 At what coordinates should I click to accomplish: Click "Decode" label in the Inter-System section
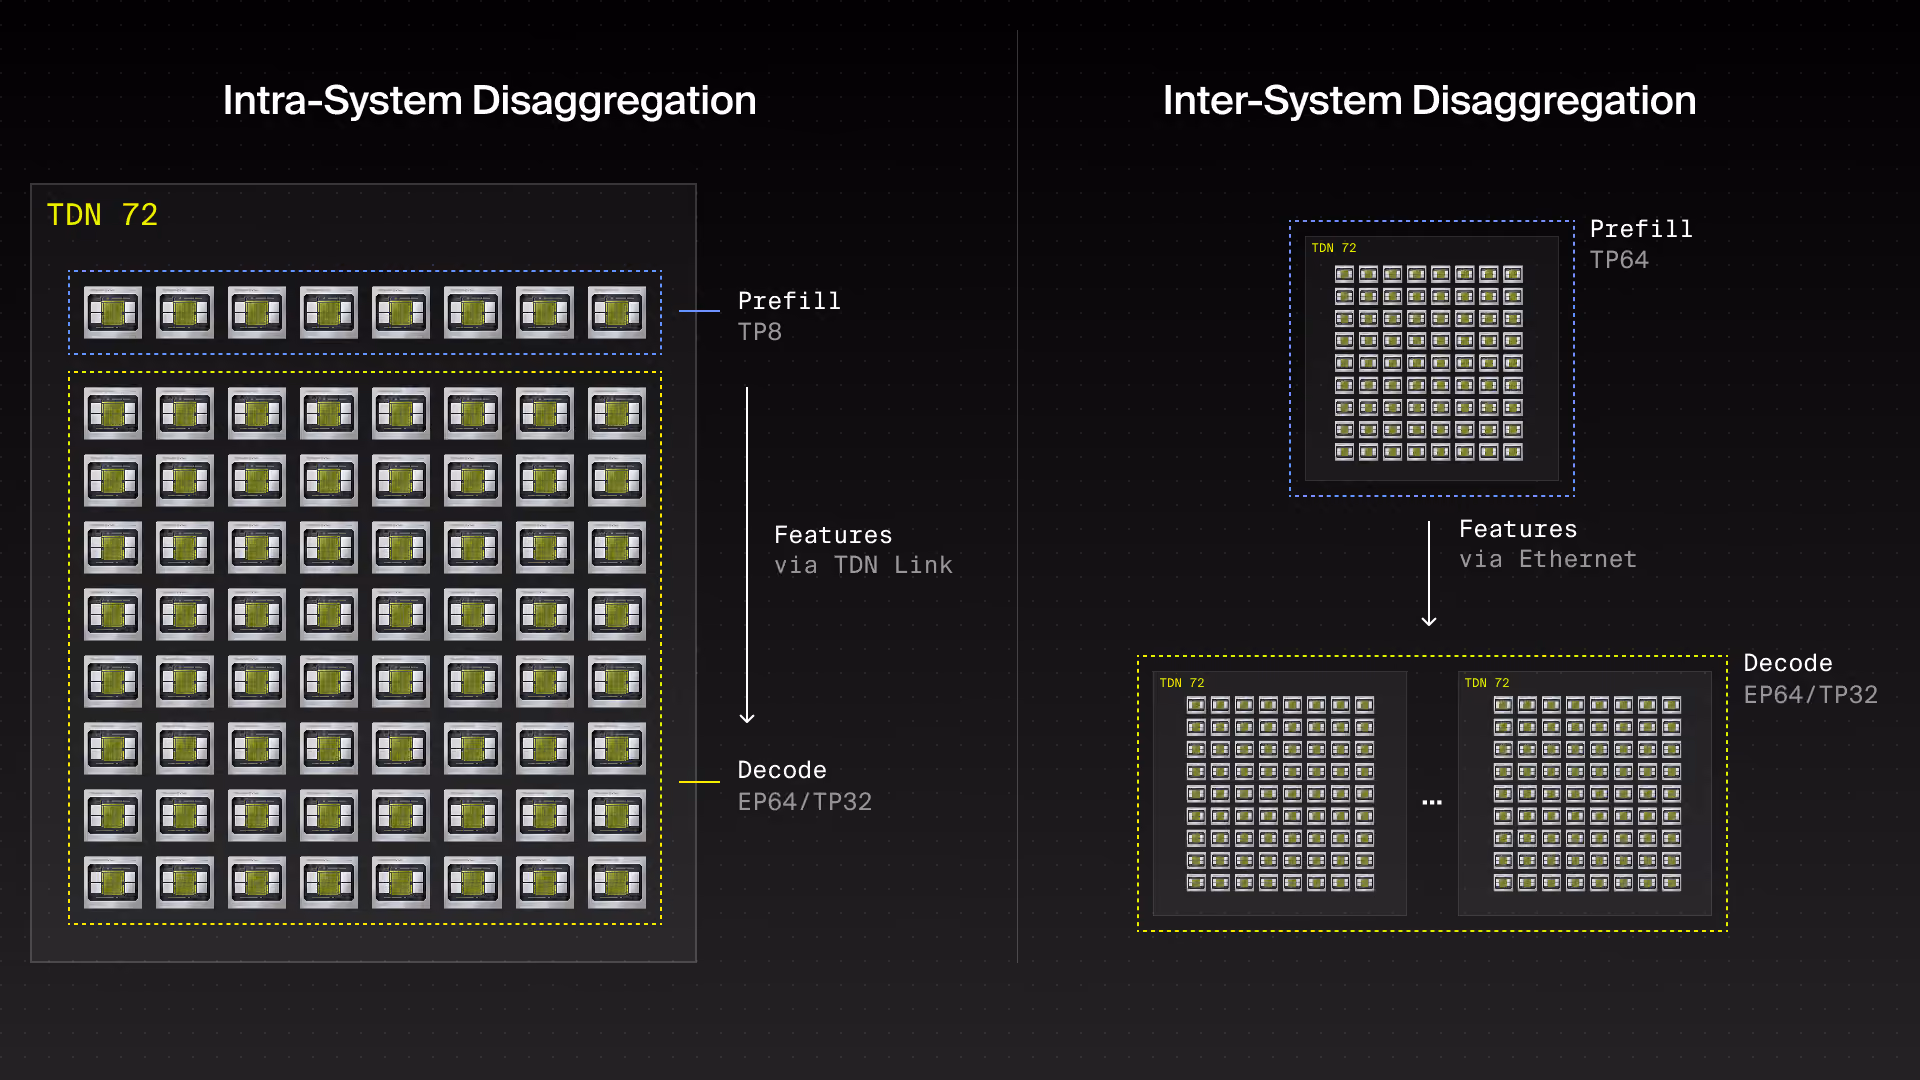point(1788,663)
